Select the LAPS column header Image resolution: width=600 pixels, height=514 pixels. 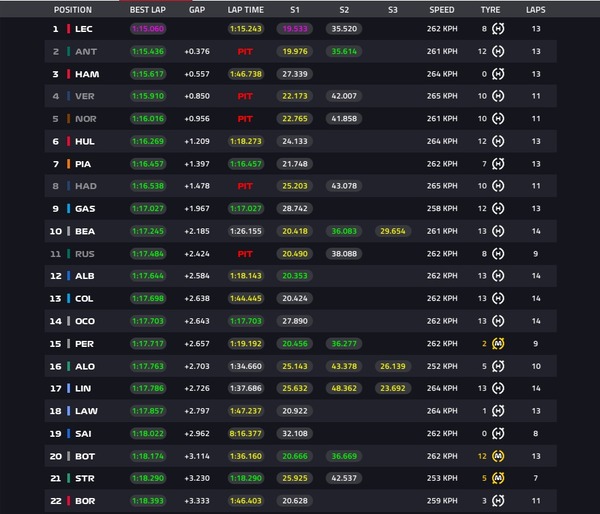coord(536,10)
